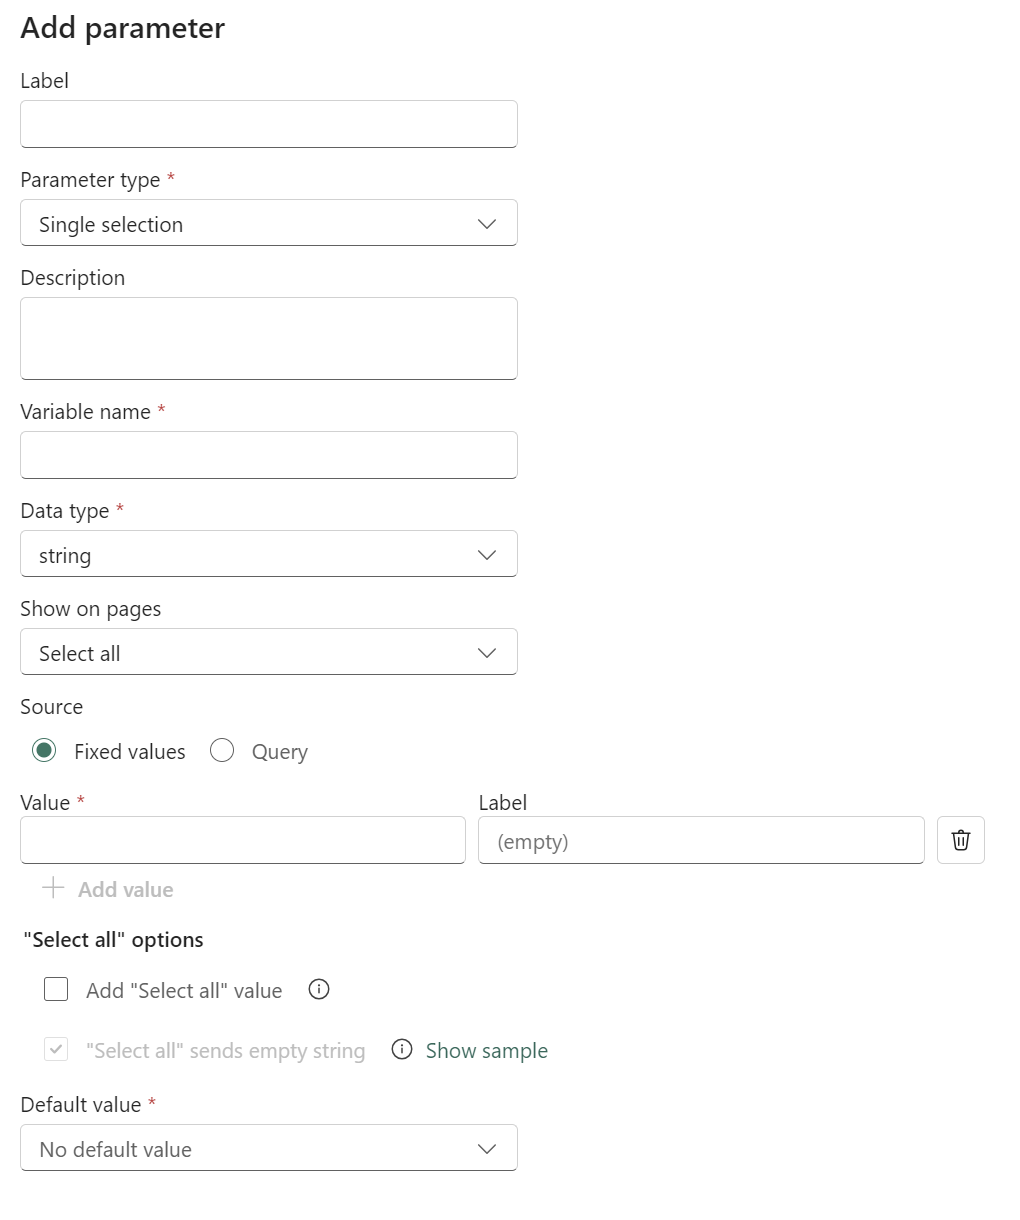Image resolution: width=1020 pixels, height=1220 pixels.
Task: Open the Default value dropdown
Action: 268,1148
